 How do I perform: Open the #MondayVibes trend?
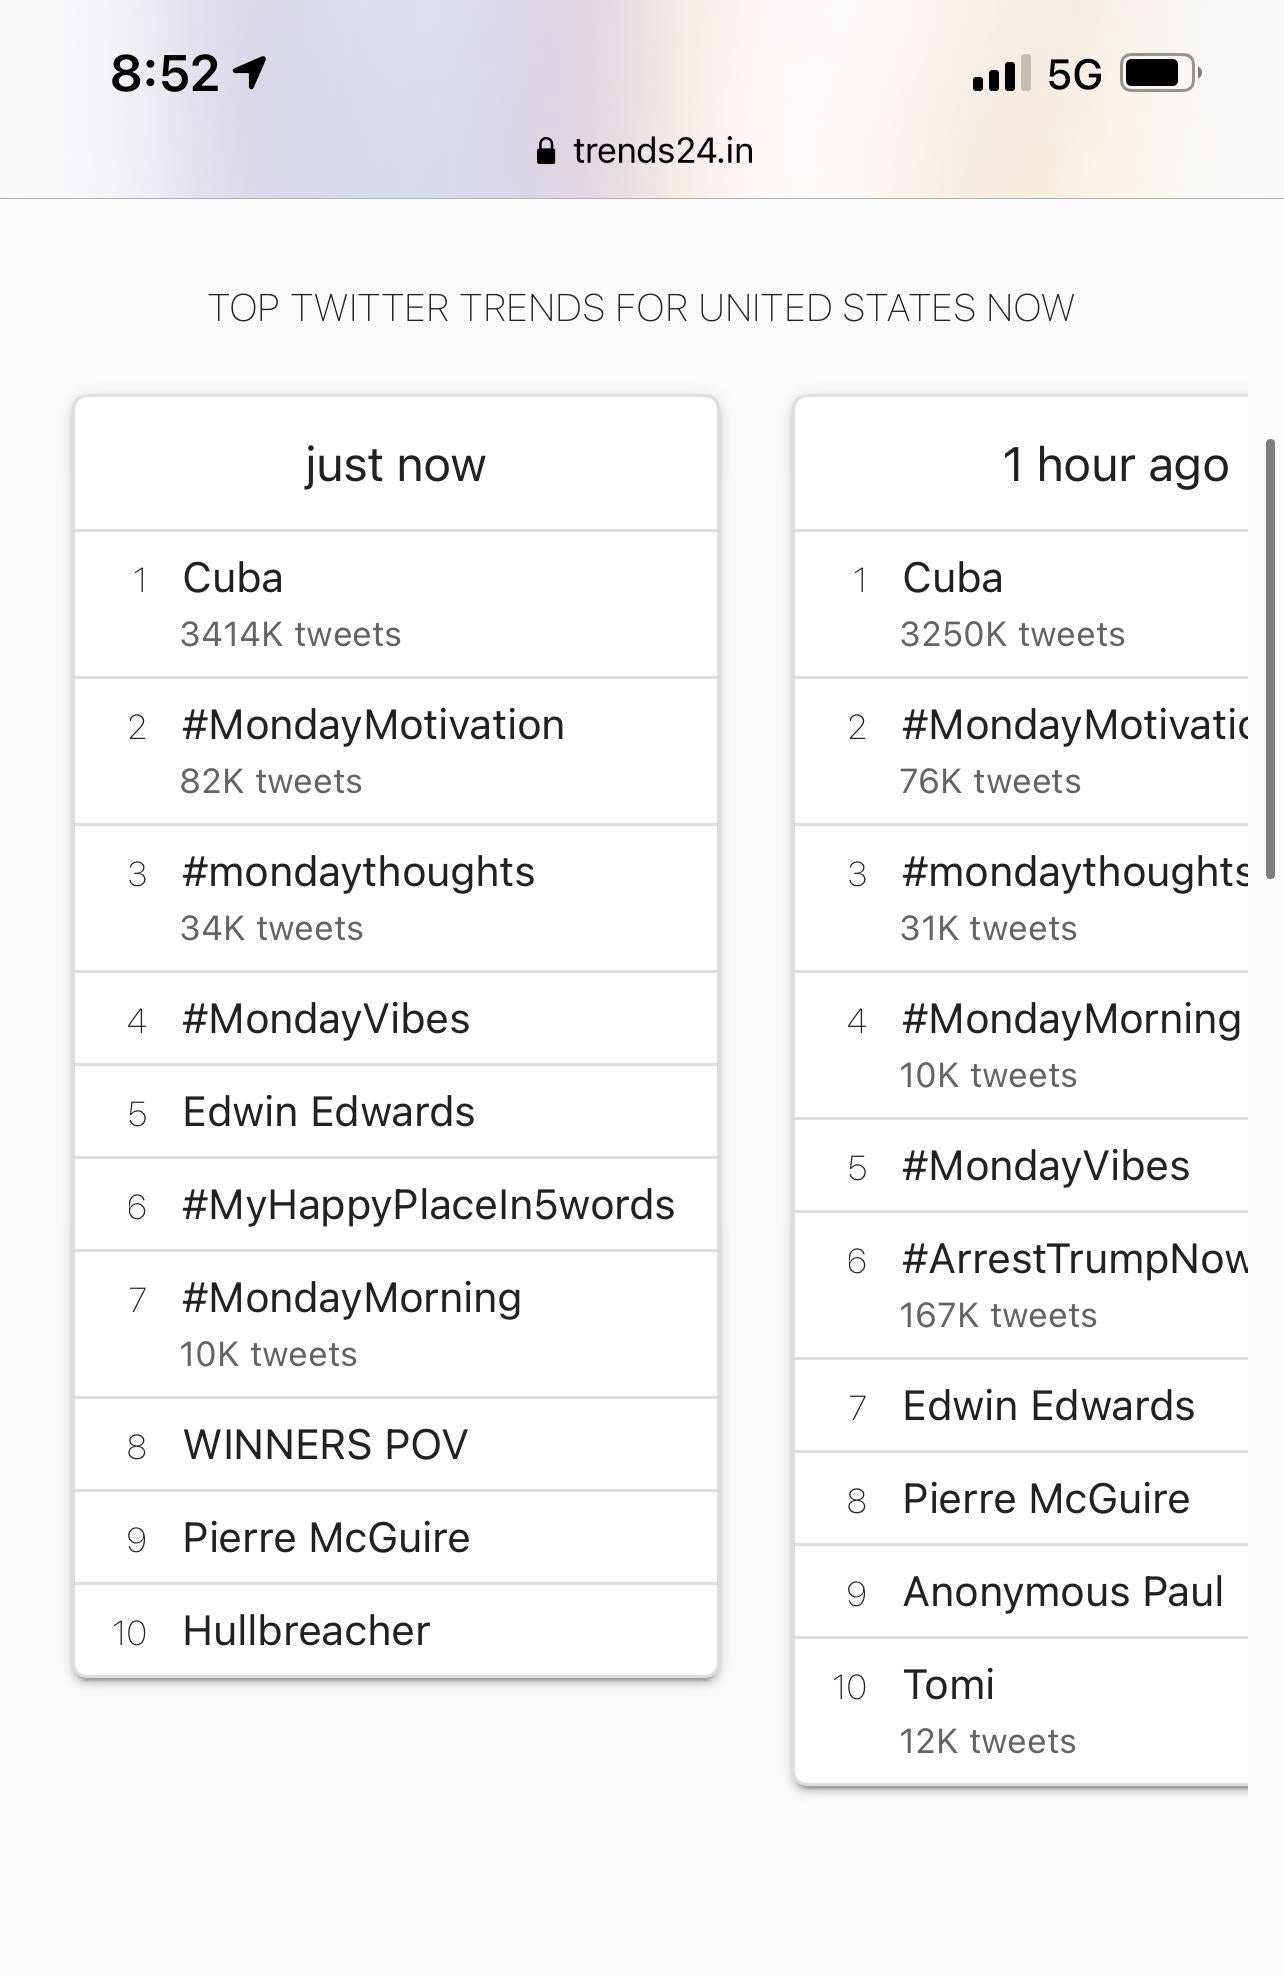click(x=325, y=1018)
